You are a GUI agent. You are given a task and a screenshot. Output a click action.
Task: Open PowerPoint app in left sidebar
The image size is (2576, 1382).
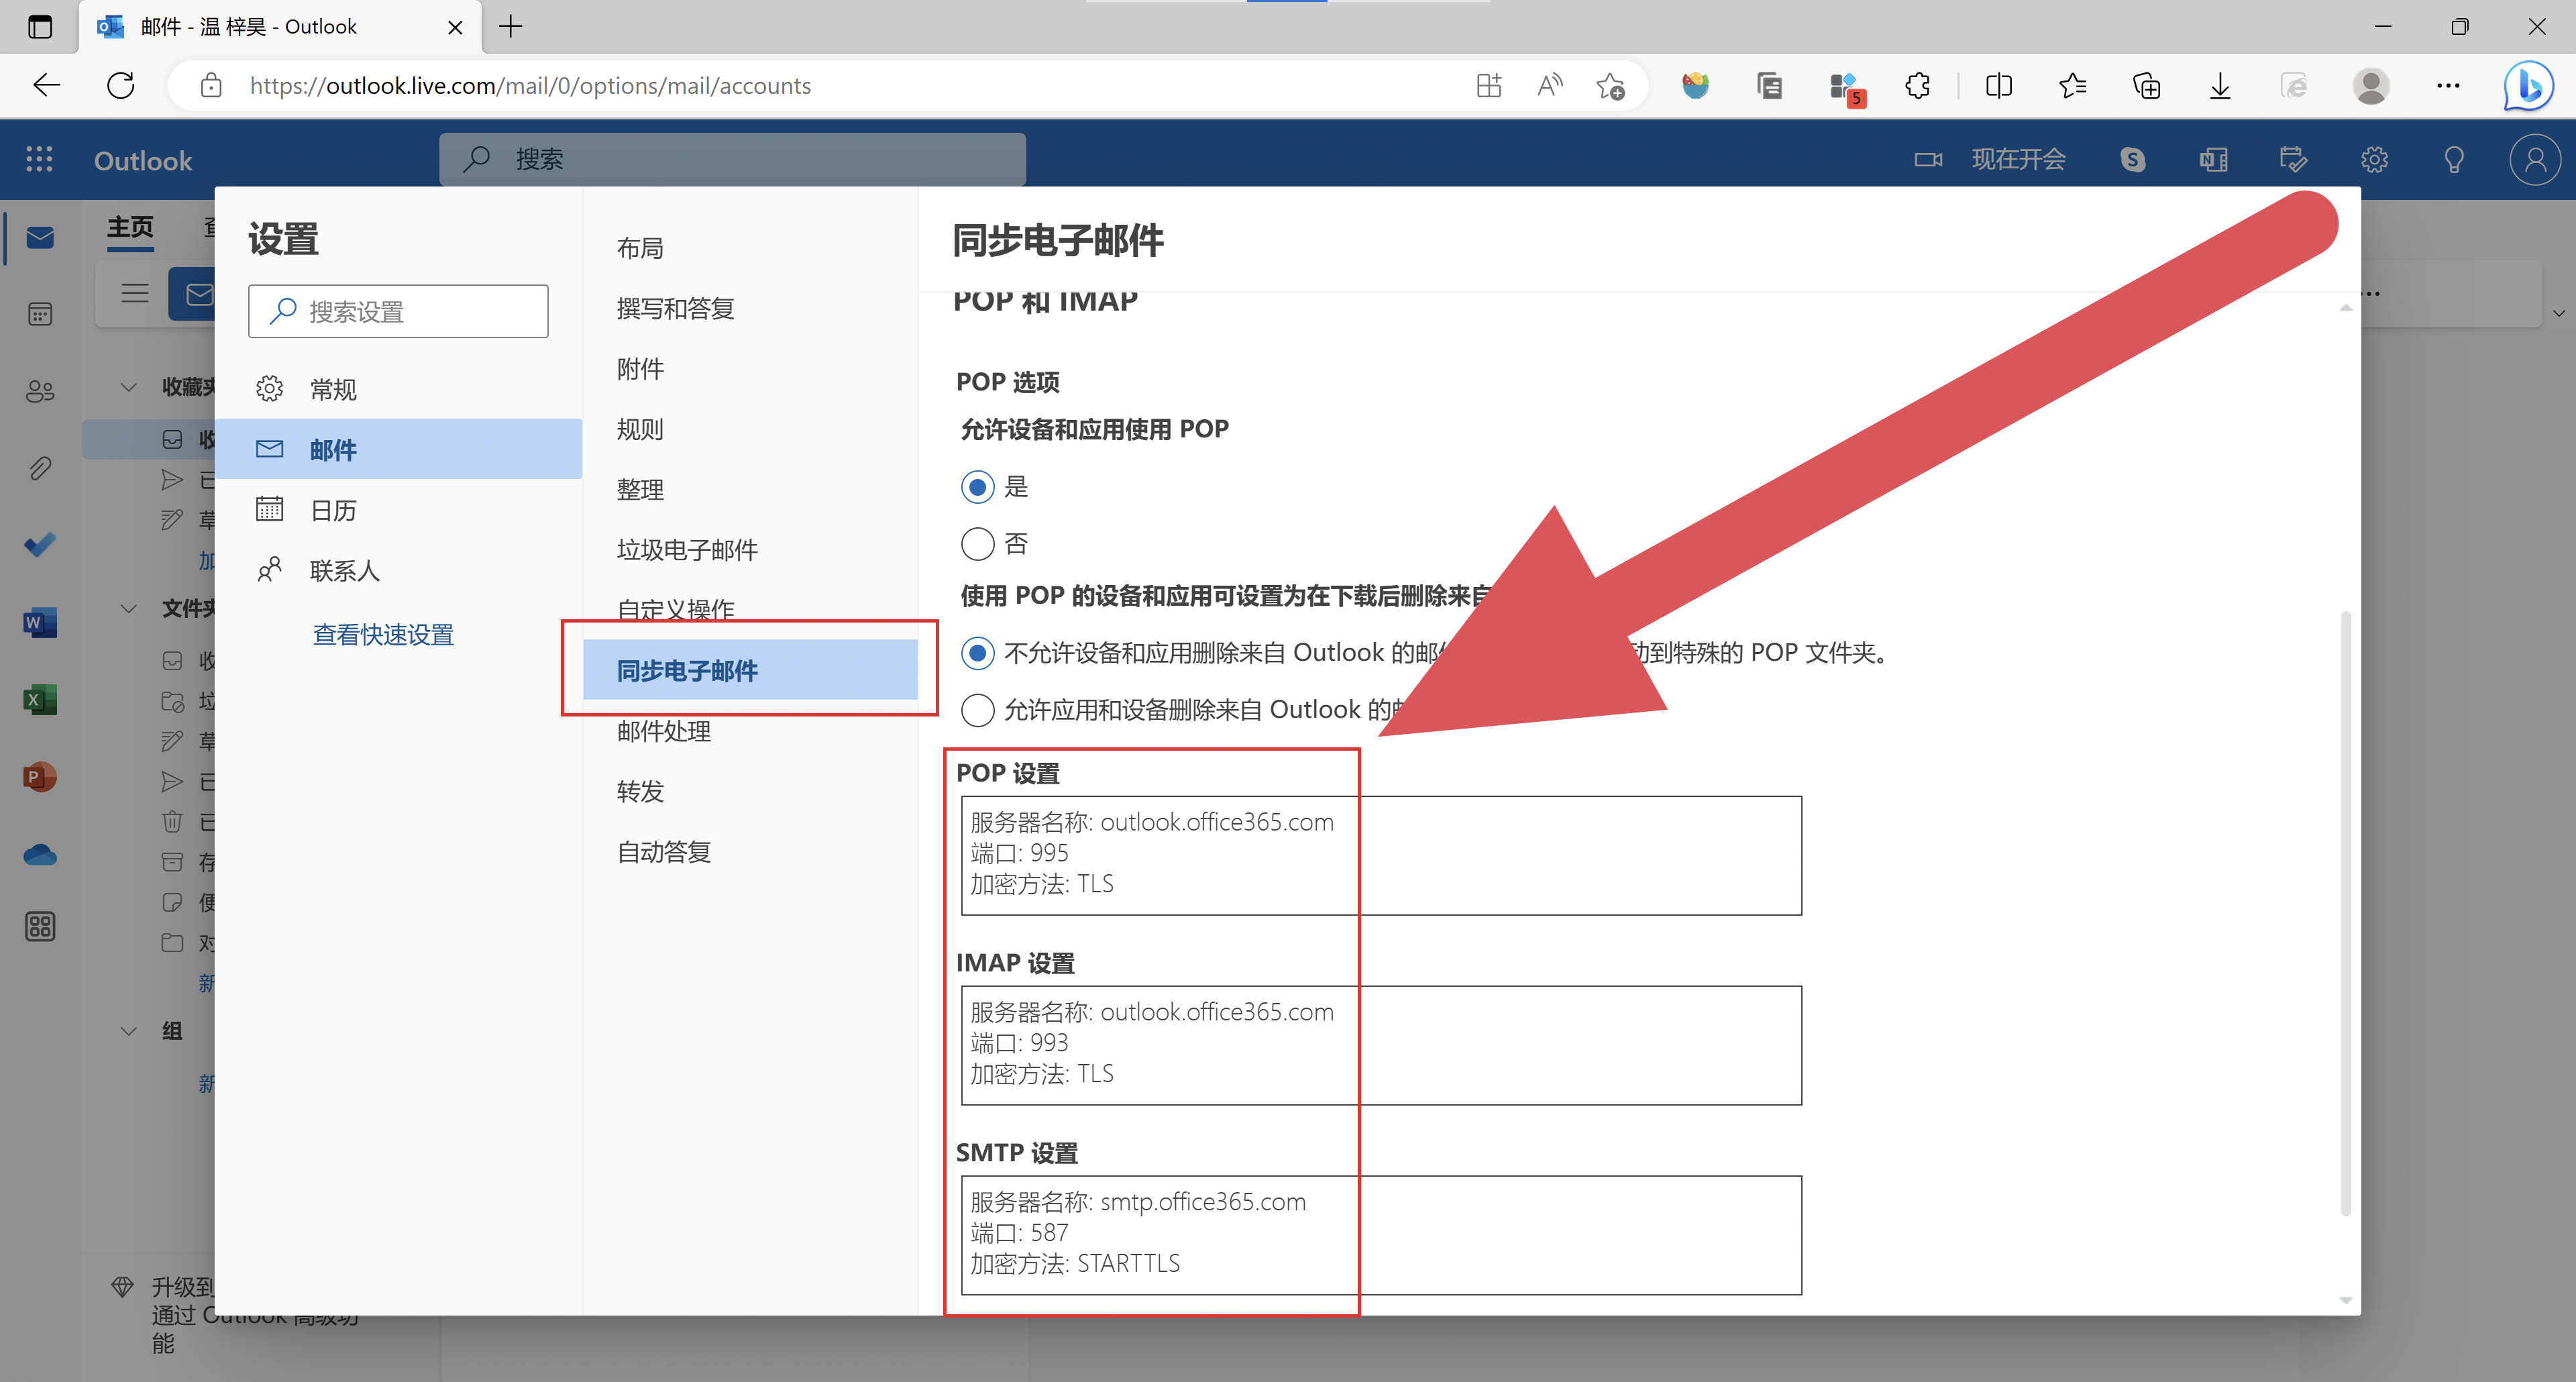point(40,777)
